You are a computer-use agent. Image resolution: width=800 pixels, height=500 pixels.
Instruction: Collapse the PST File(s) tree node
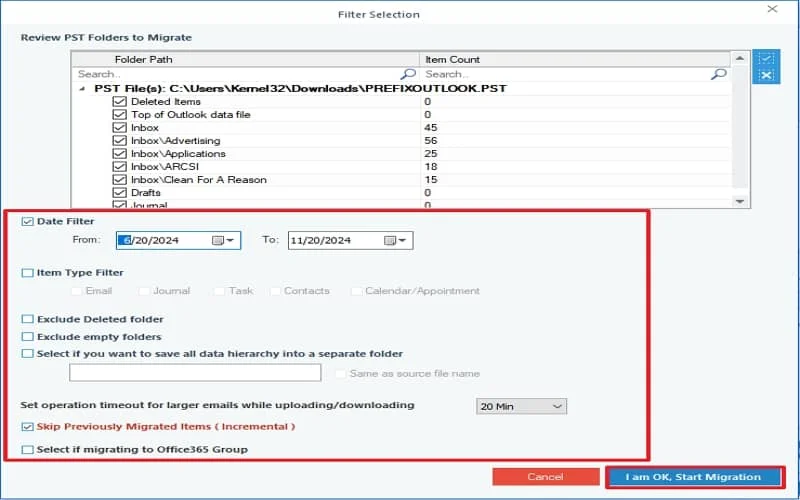pos(82,88)
